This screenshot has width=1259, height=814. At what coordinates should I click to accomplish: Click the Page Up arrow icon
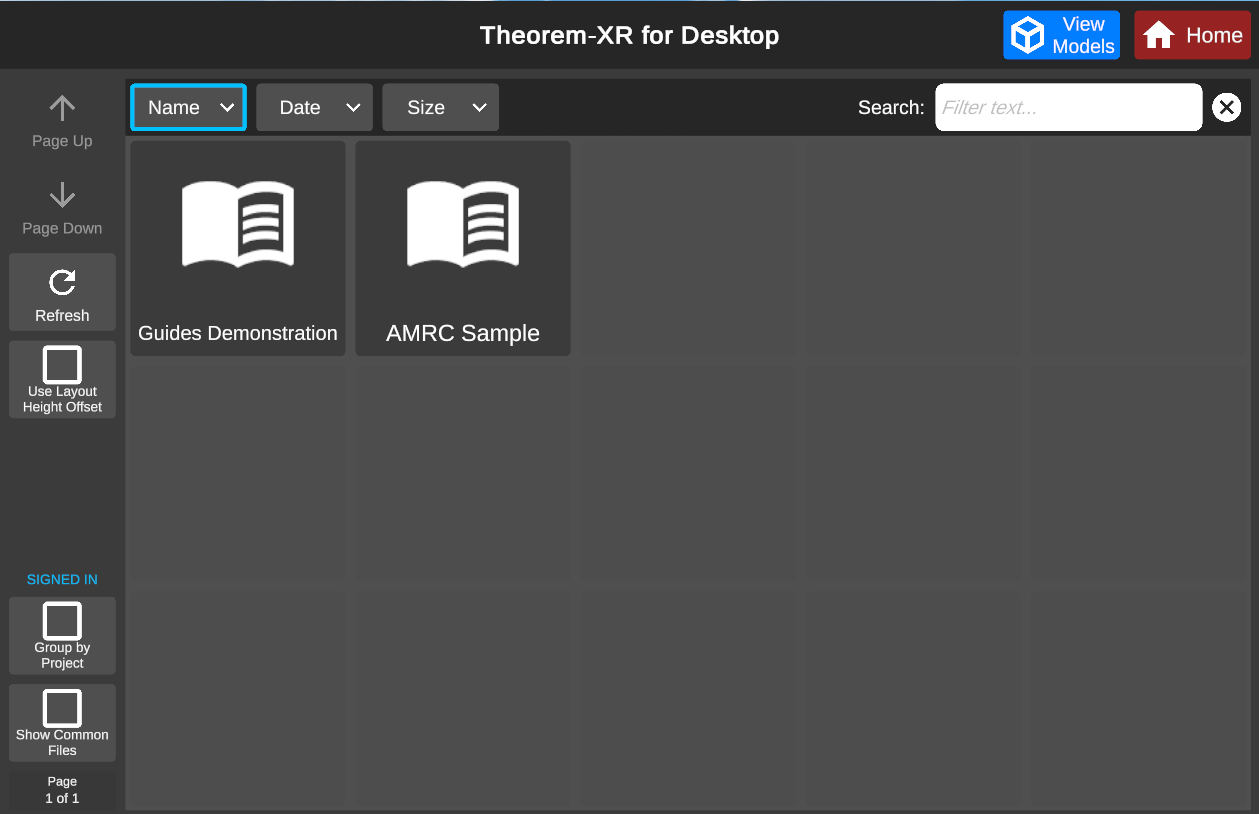click(62, 108)
